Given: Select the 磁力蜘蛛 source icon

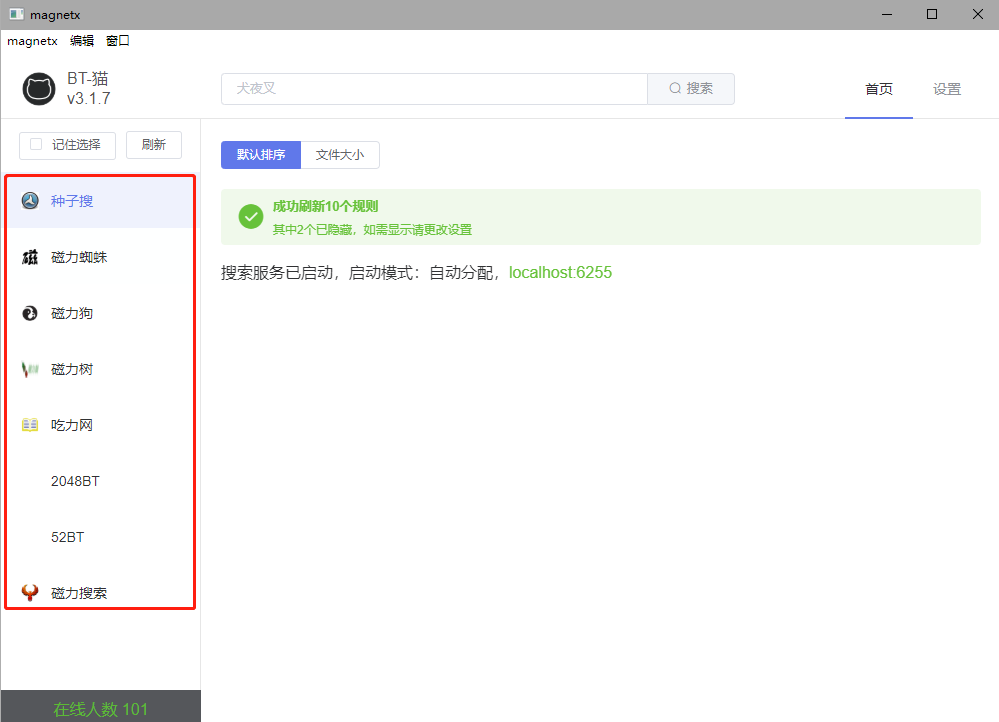Looking at the screenshot, I should click(x=30, y=257).
